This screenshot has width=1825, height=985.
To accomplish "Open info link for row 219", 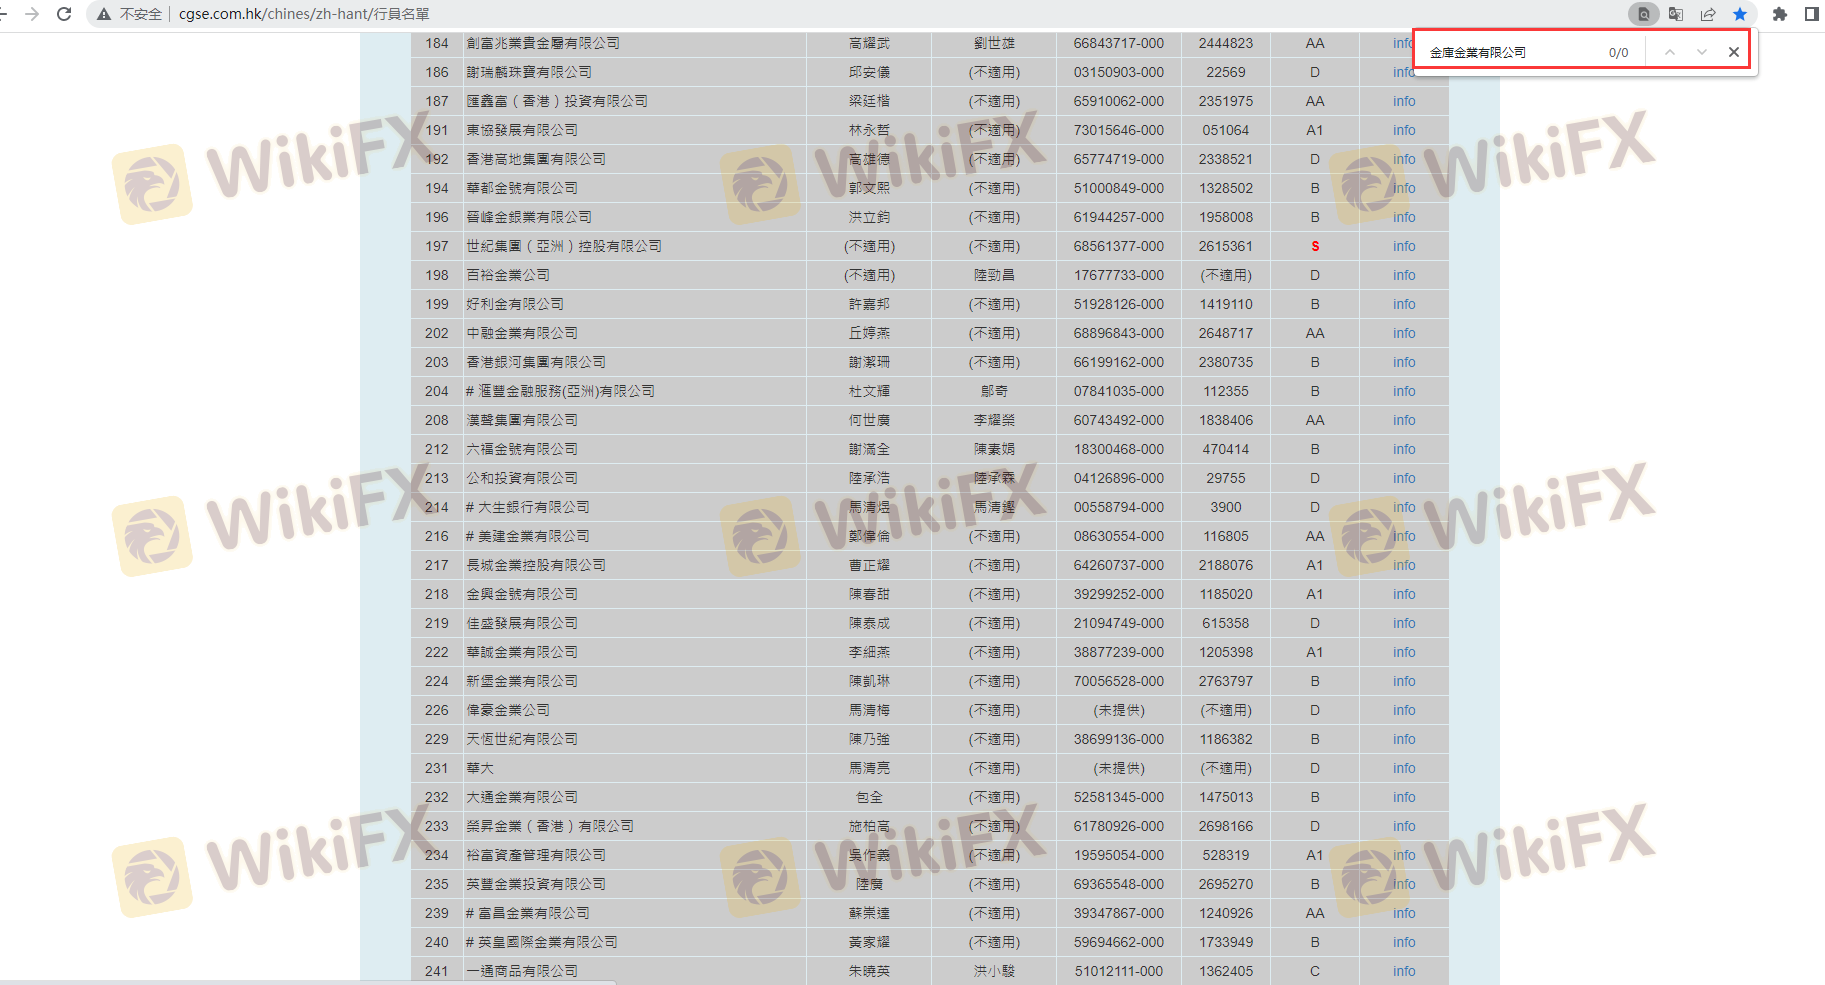I will [x=1404, y=623].
